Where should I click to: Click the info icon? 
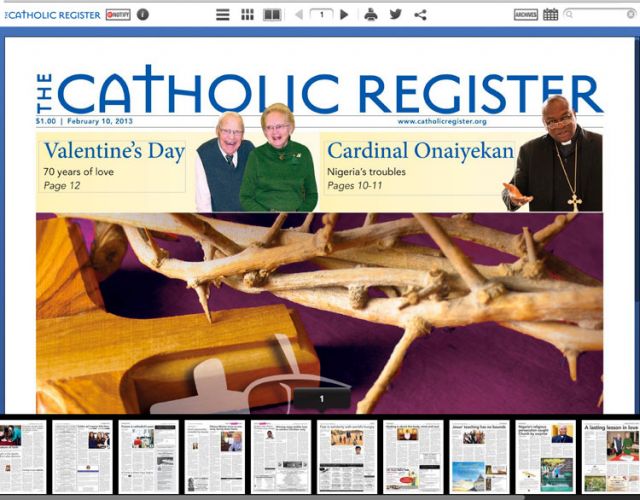(x=142, y=15)
